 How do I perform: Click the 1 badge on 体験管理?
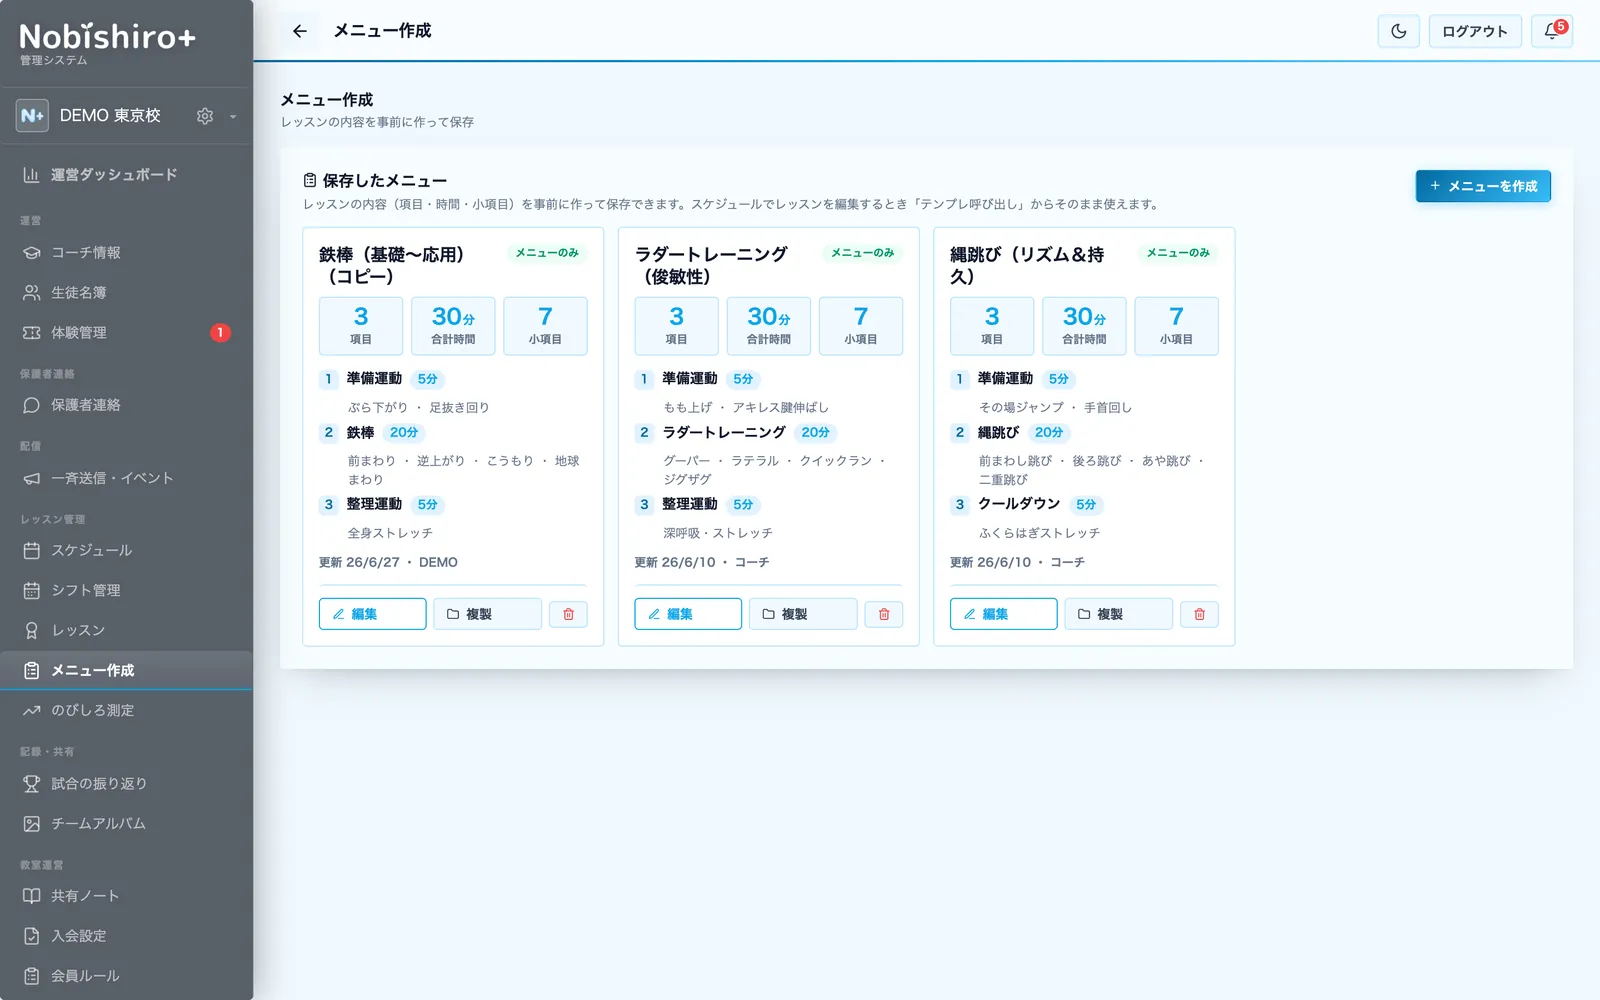point(220,333)
